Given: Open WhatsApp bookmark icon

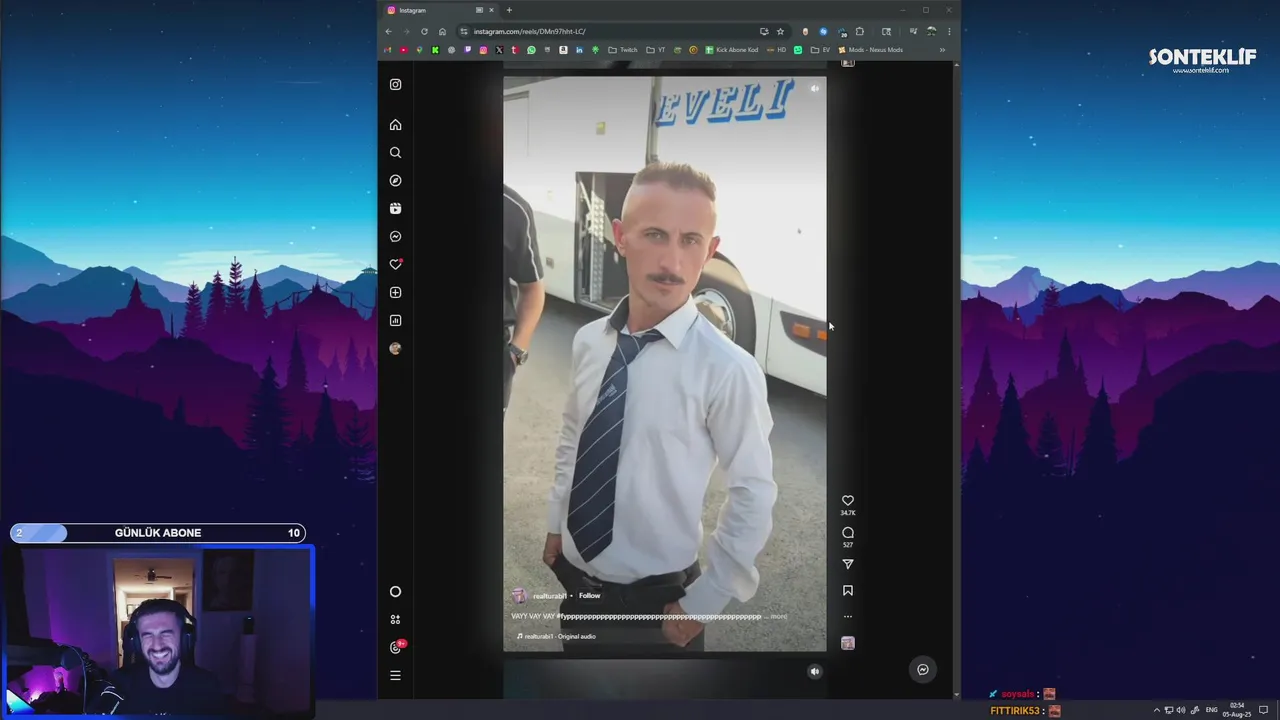Looking at the screenshot, I should point(531,50).
